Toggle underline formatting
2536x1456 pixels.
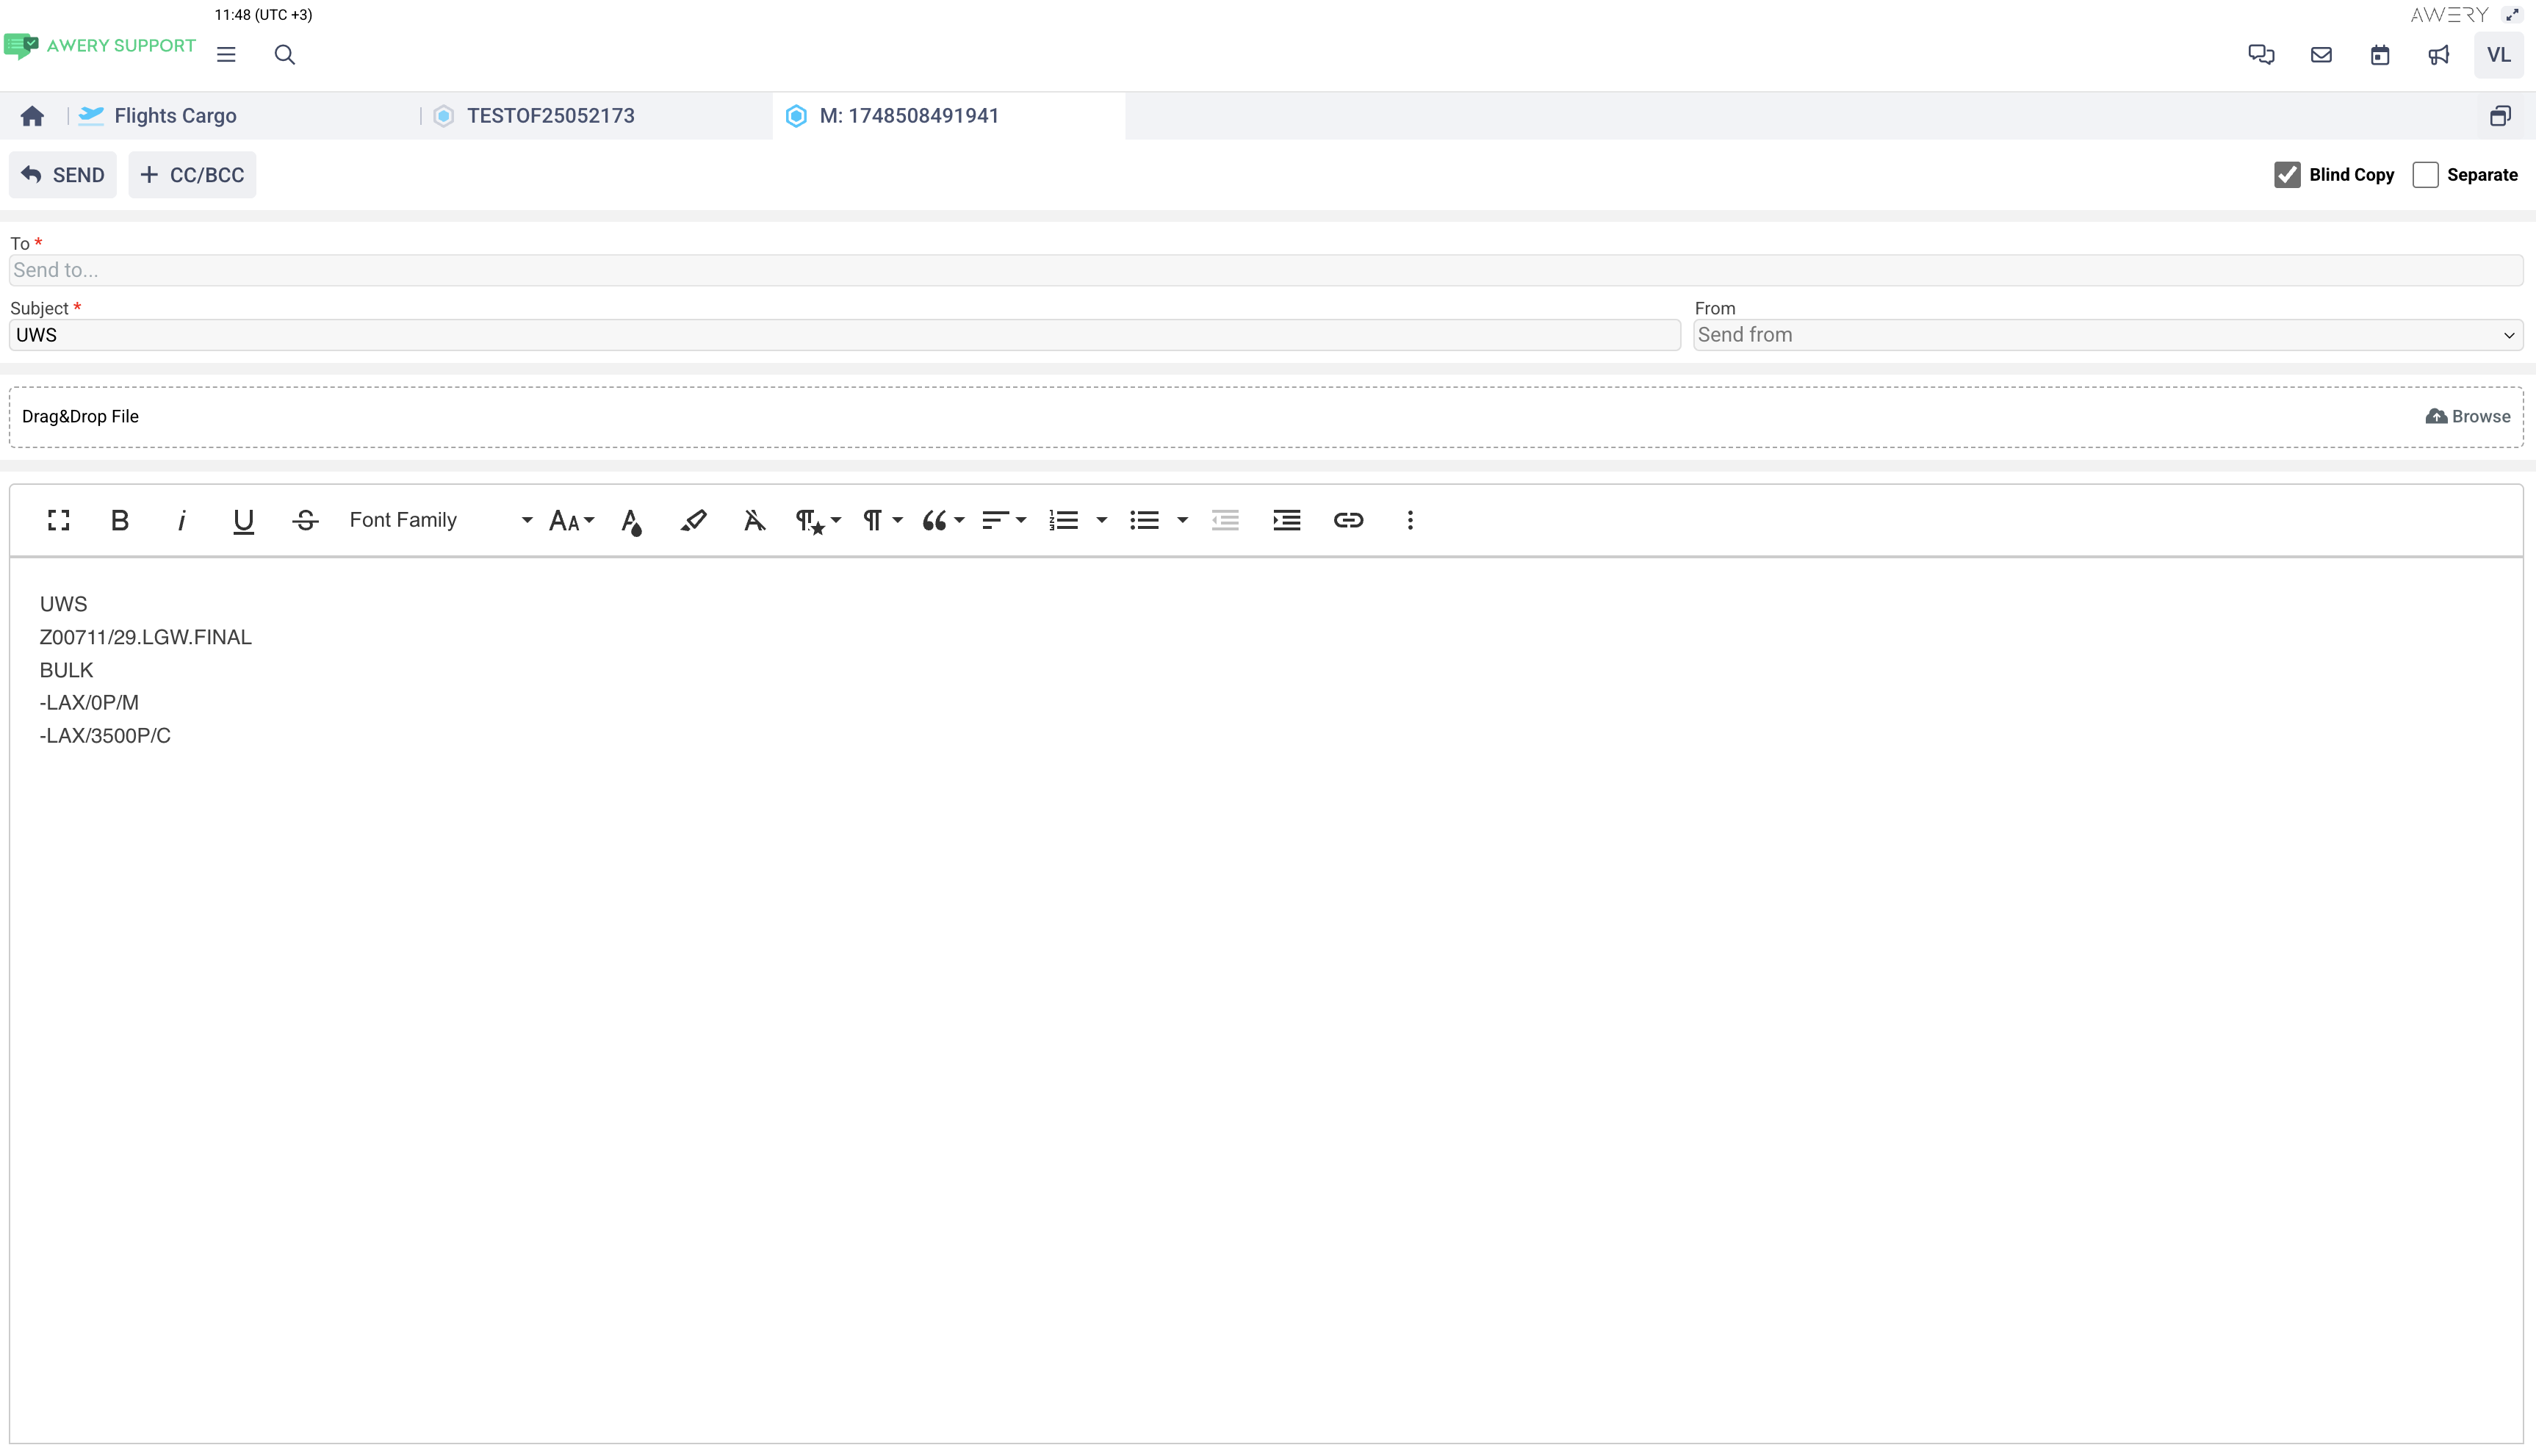(243, 520)
